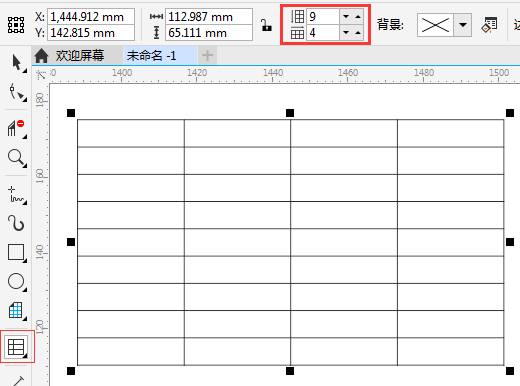Click the ruler origin corner icon

tap(41, 75)
